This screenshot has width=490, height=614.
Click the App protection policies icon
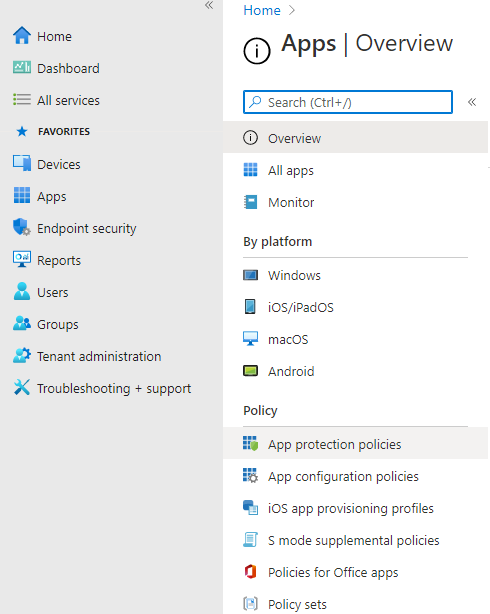point(250,444)
